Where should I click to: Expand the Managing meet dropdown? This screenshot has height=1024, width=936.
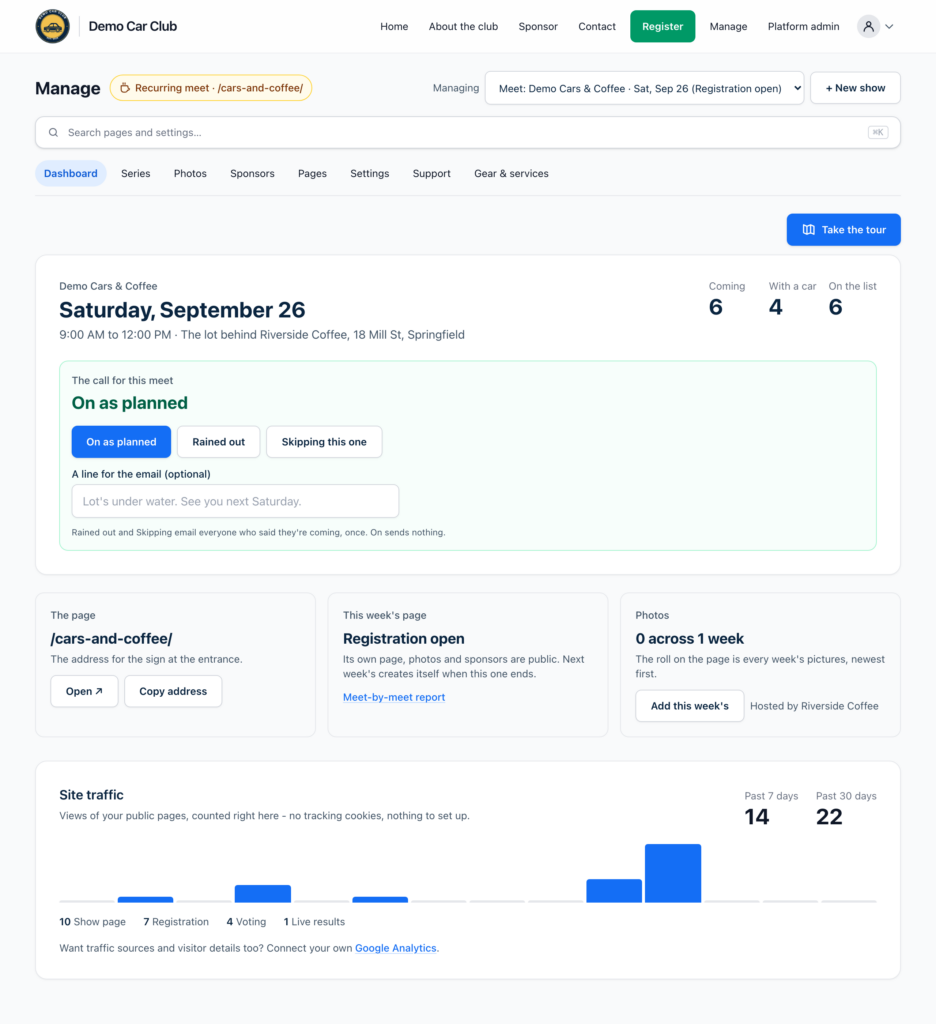645,88
